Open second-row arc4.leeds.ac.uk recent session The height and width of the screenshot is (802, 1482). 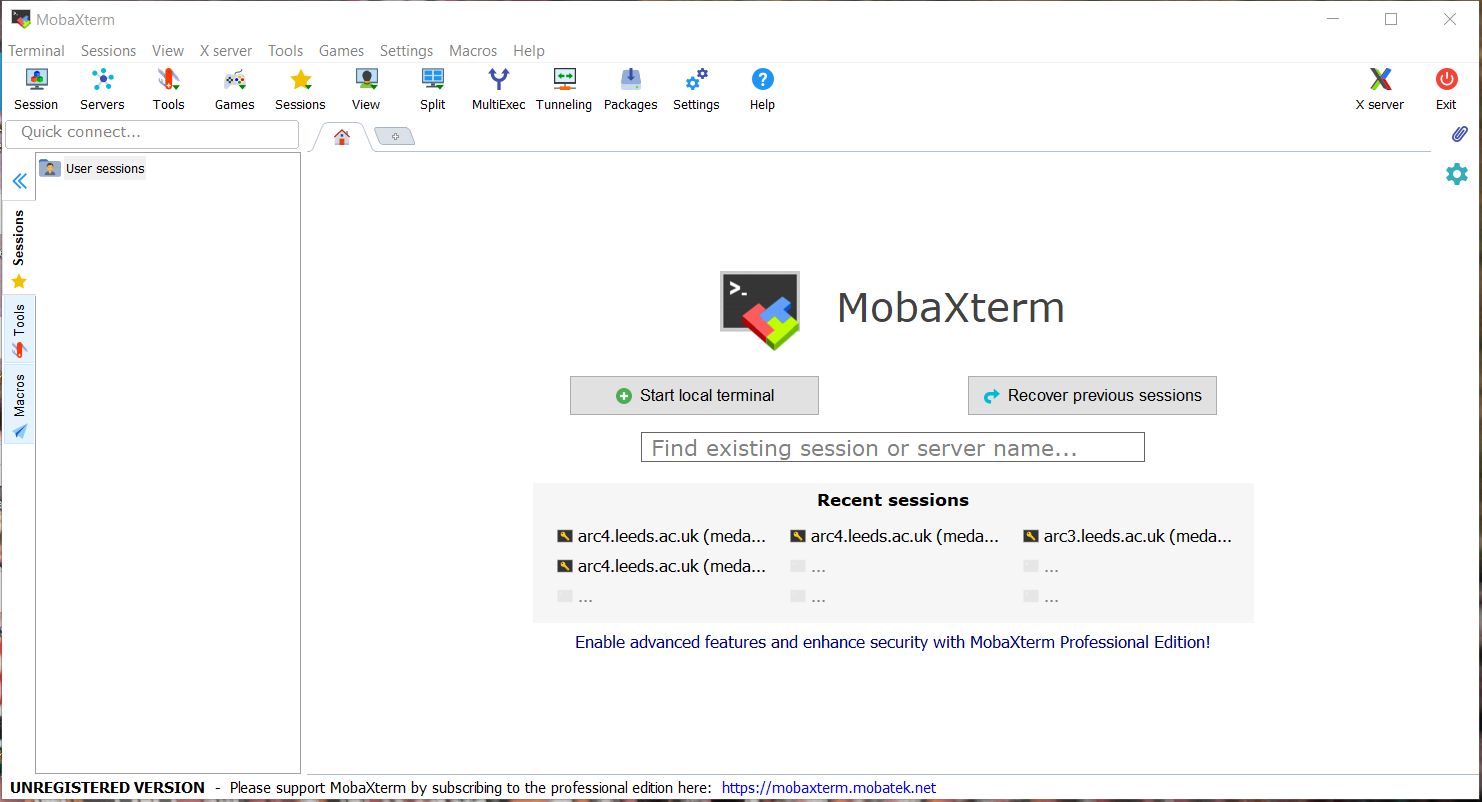click(x=662, y=566)
